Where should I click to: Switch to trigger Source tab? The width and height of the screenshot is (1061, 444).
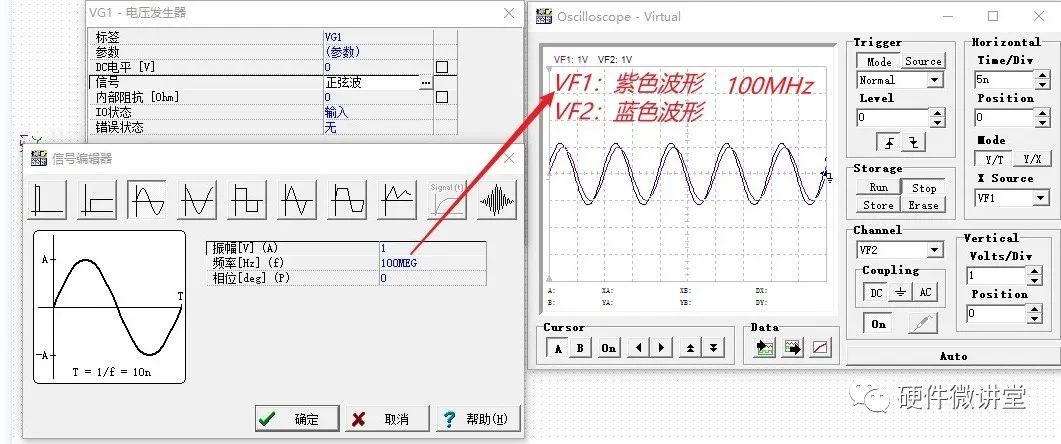(x=923, y=61)
